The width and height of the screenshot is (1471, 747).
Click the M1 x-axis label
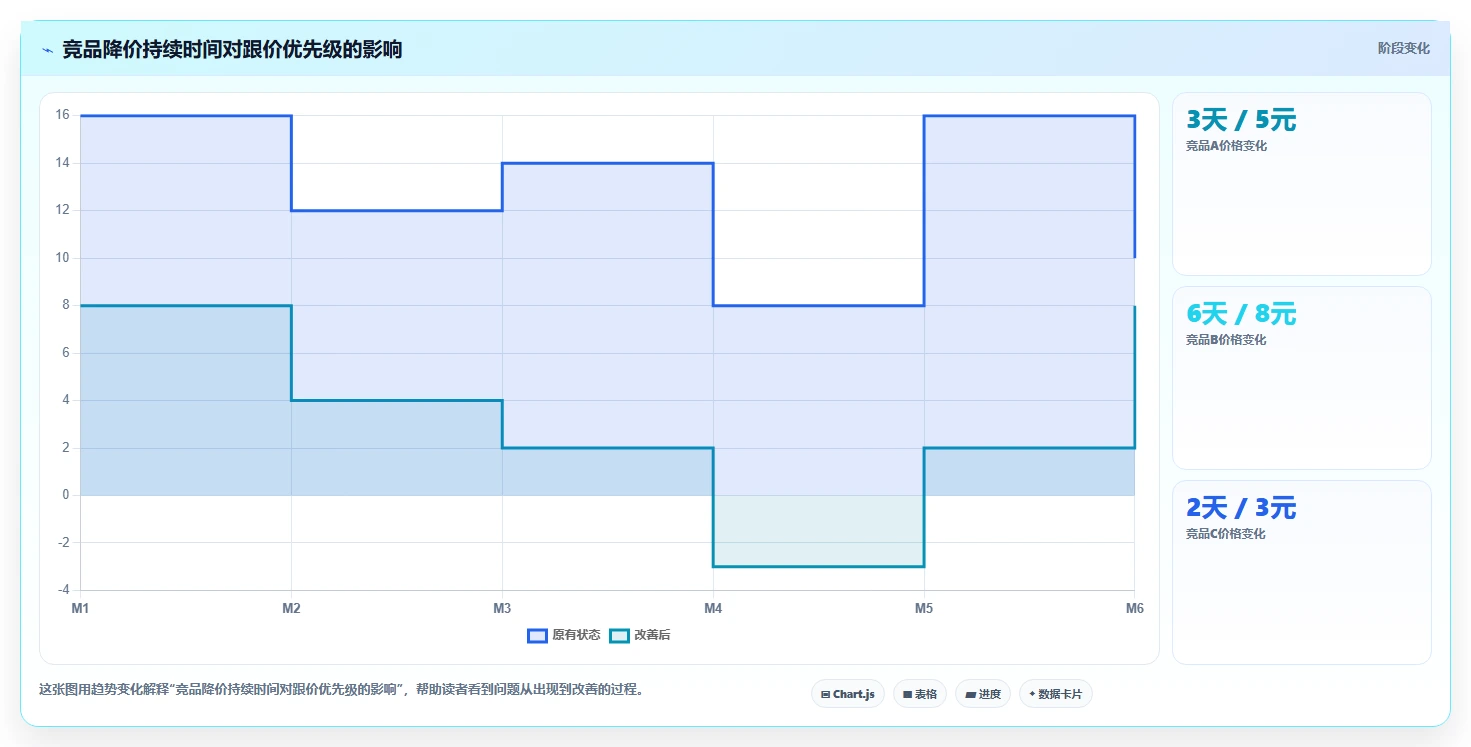coord(80,608)
